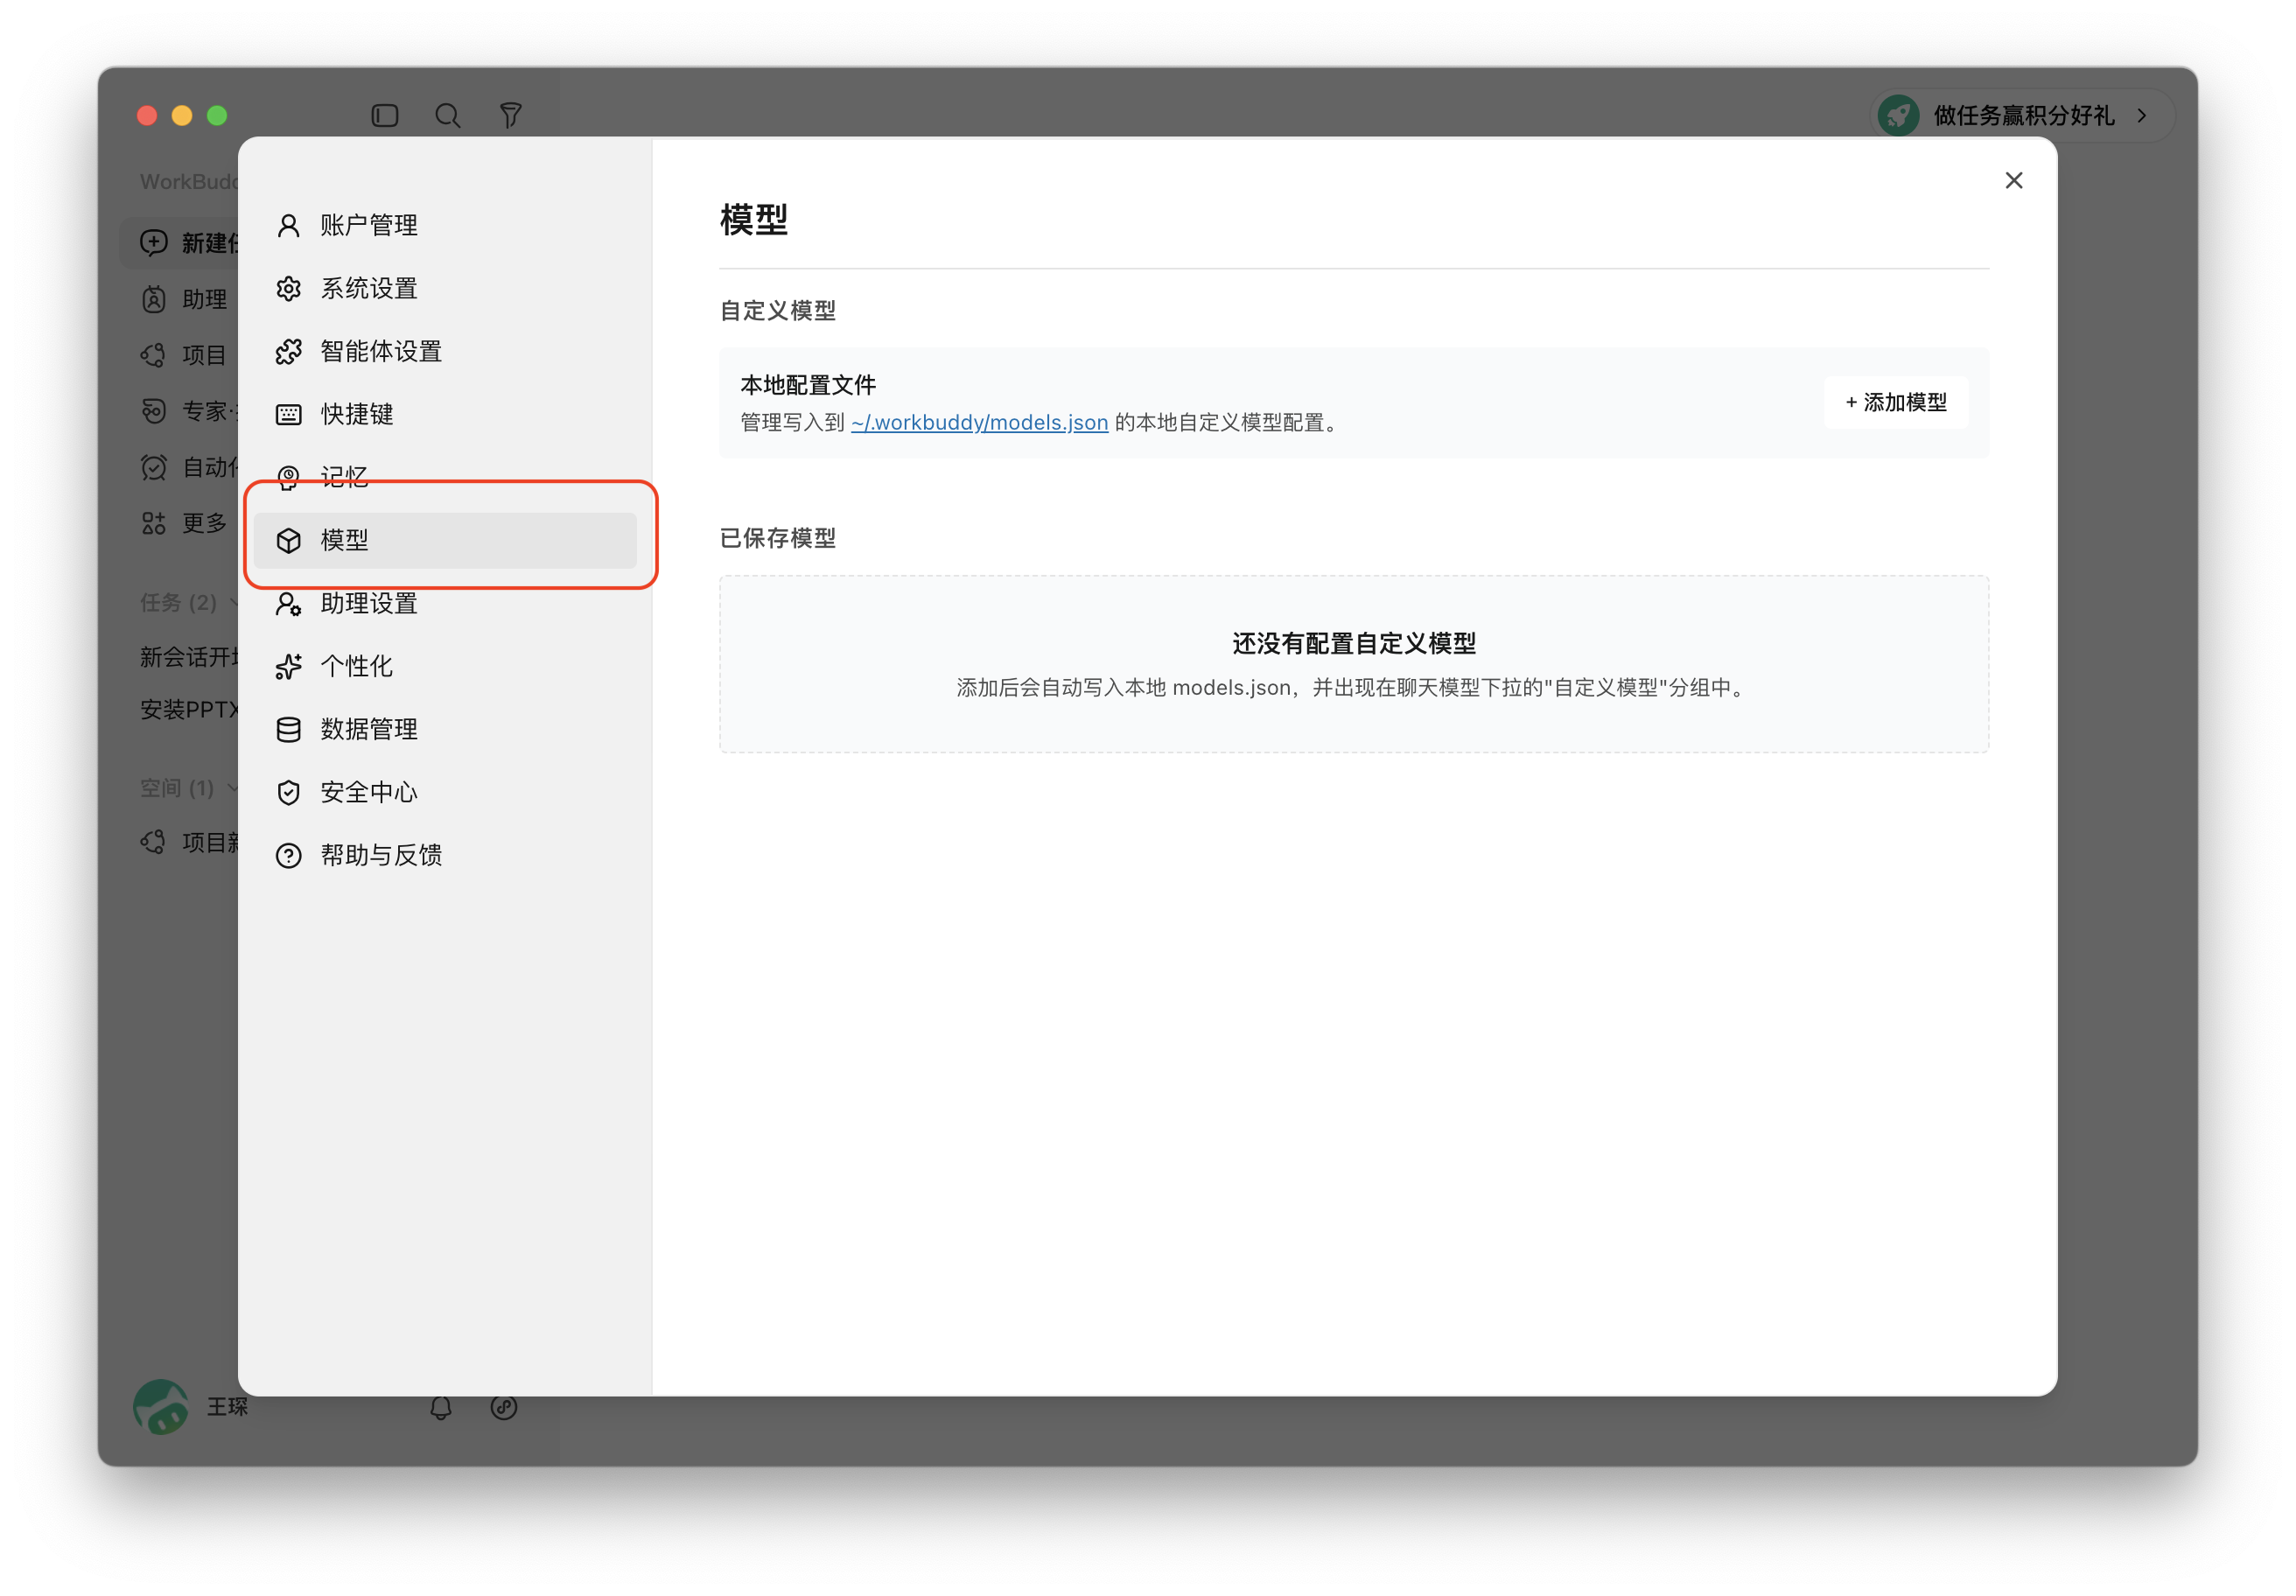Click the 更多 grid icon in sidebar
2296x1596 pixels.
(154, 523)
